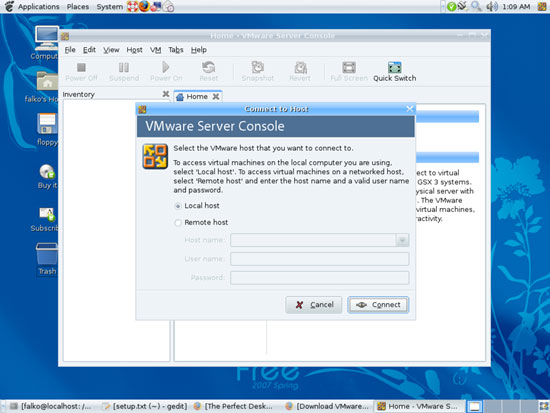The image size is (550, 413).
Task: Click the volume speaker icon in top panel
Action: coord(491,6)
